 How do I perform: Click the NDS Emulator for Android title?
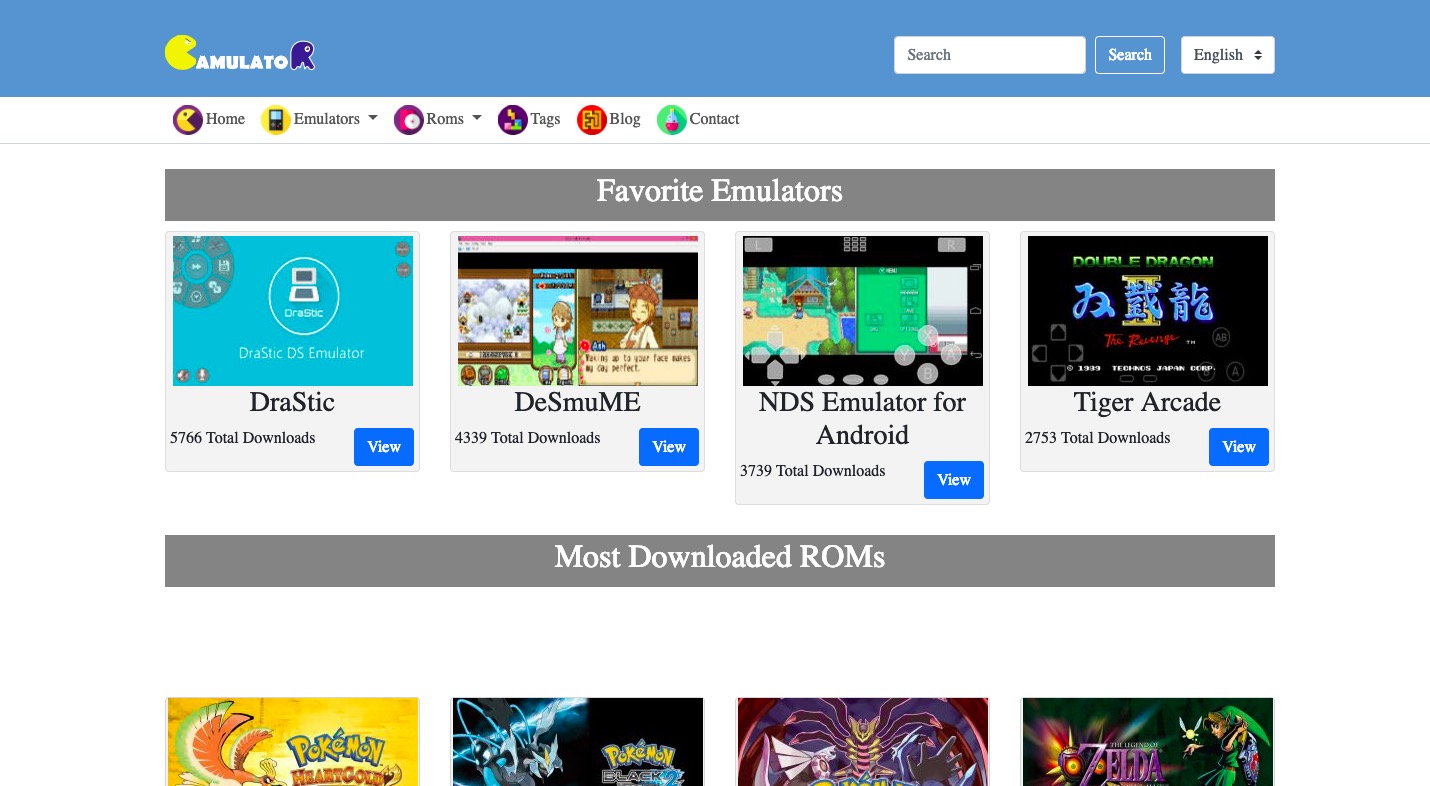(x=862, y=418)
